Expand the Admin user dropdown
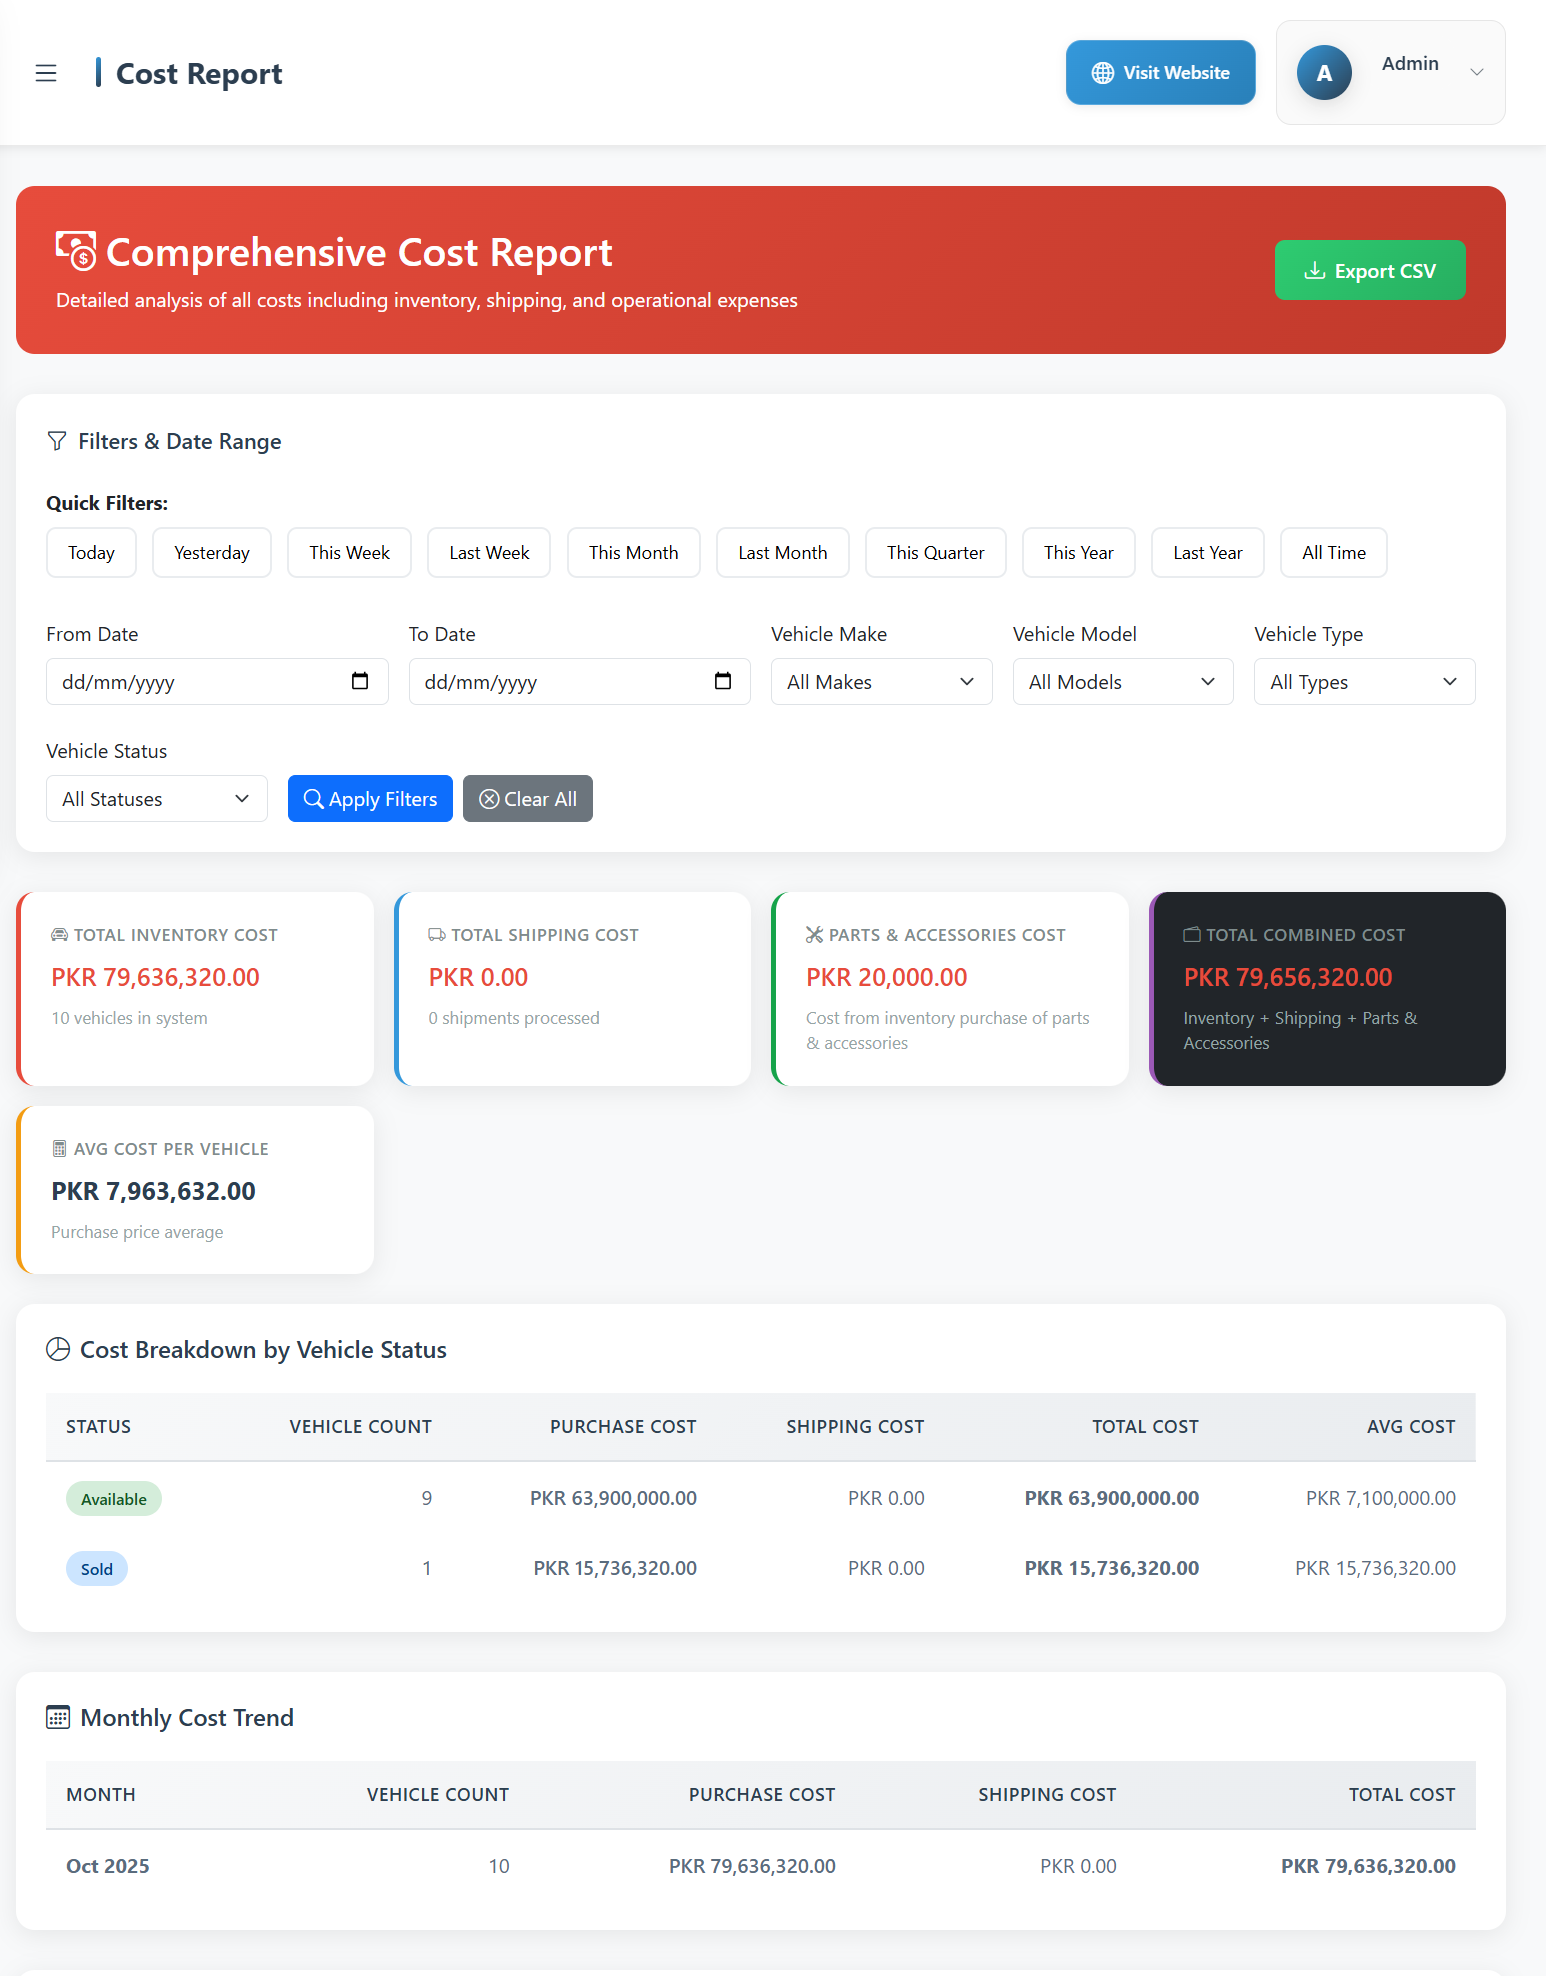The width and height of the screenshot is (1546, 1976). 1476,72
